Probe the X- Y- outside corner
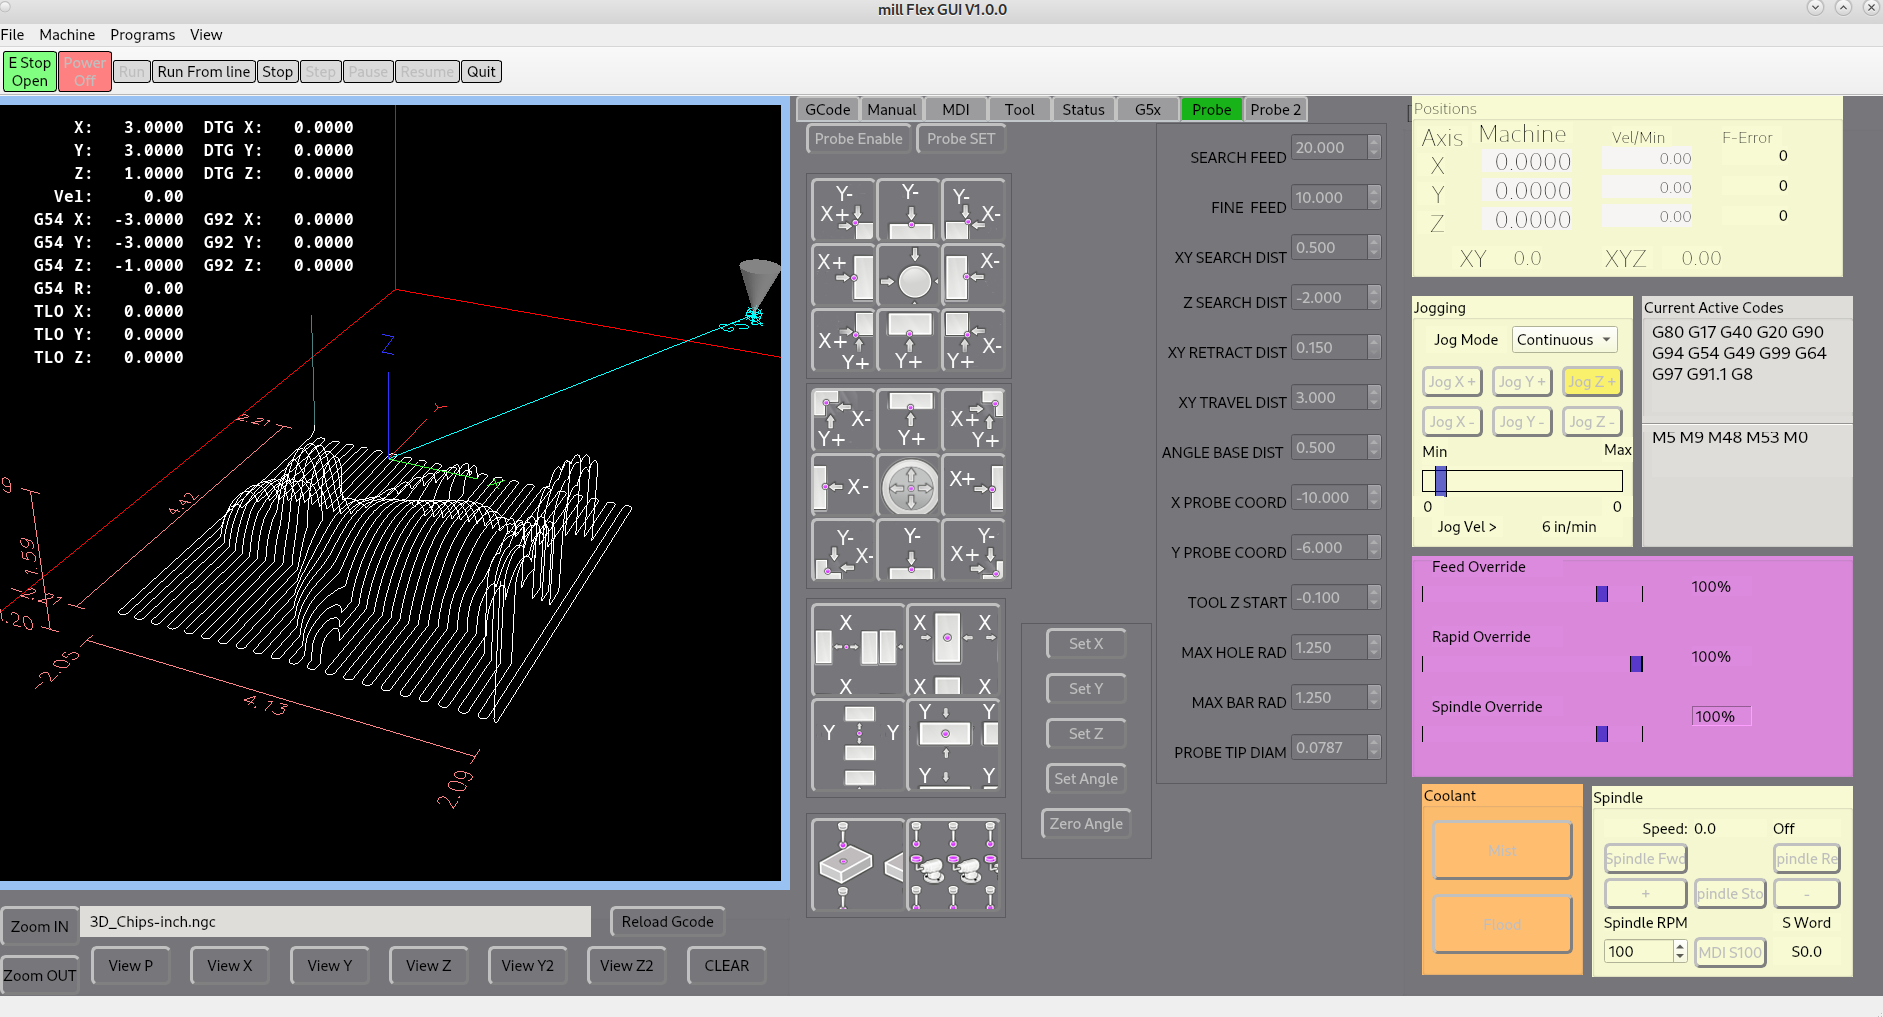Screen dimensions: 1883x1017 (973, 210)
